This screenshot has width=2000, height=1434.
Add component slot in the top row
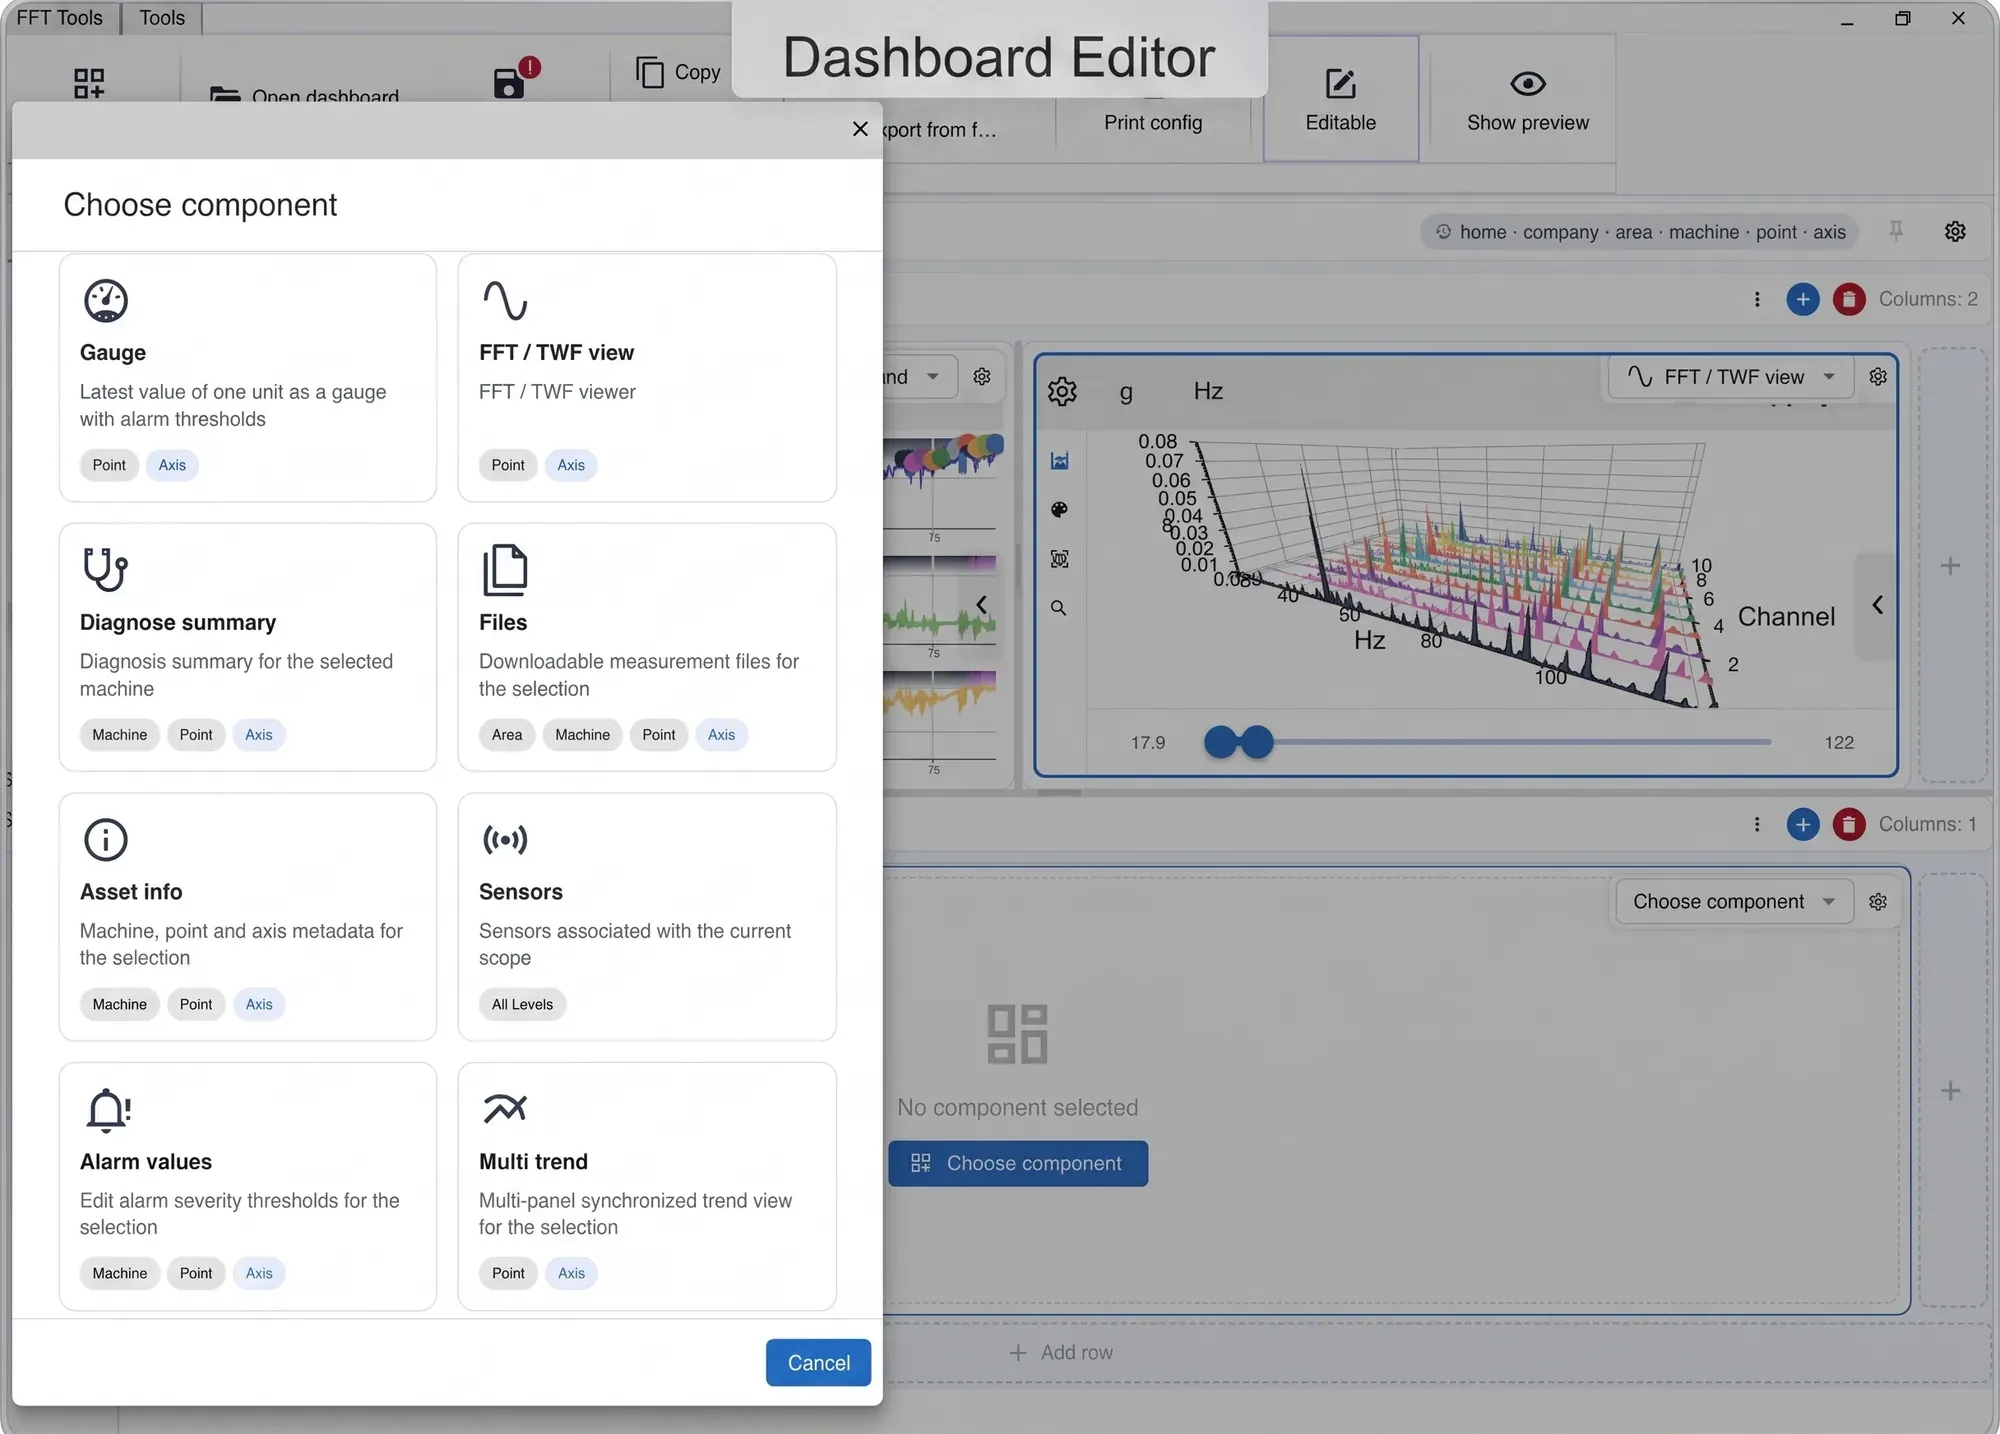point(1950,566)
